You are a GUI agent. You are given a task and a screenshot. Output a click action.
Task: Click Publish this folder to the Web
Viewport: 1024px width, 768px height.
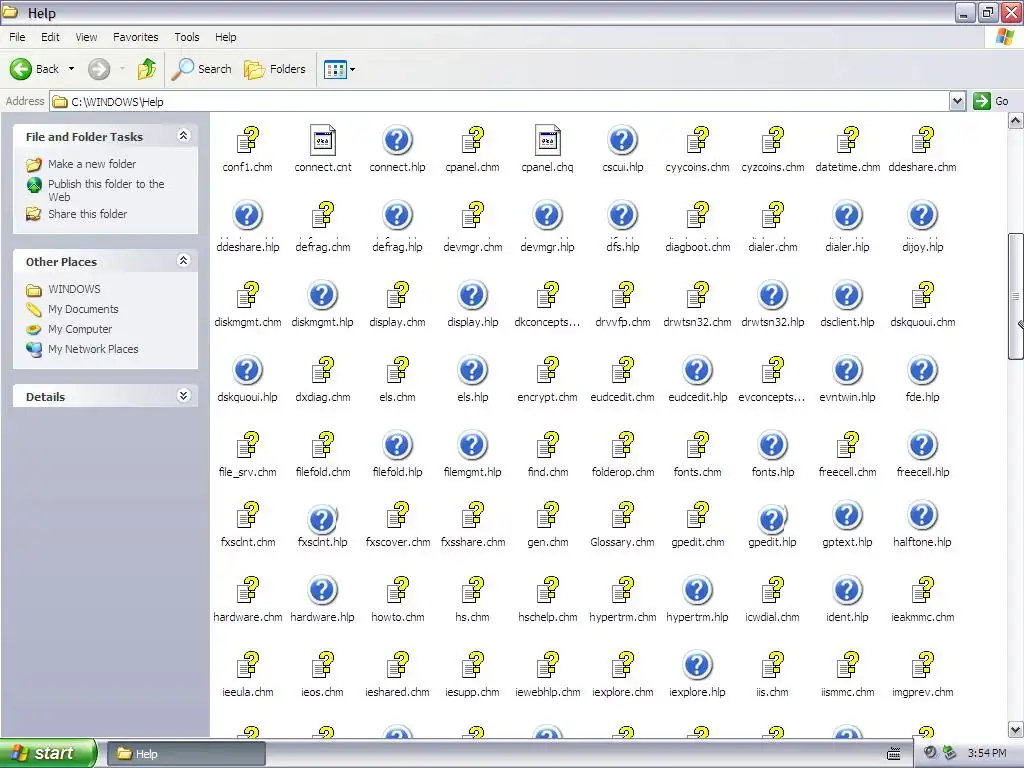coord(106,190)
